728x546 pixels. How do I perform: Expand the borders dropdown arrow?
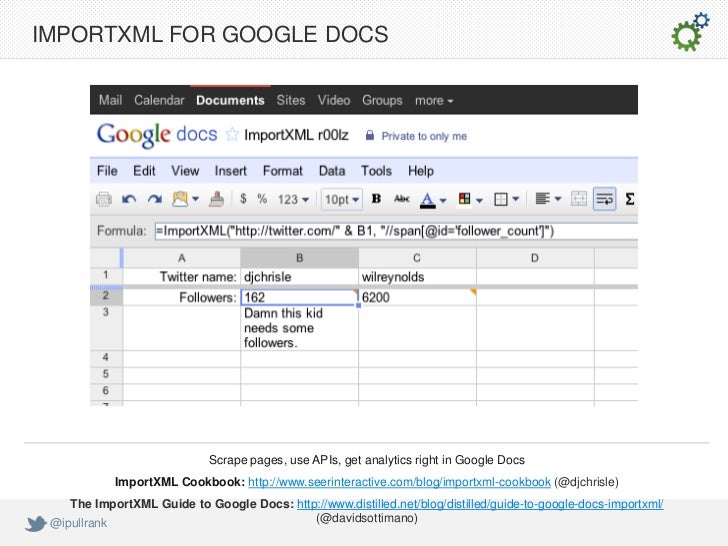tap(515, 199)
